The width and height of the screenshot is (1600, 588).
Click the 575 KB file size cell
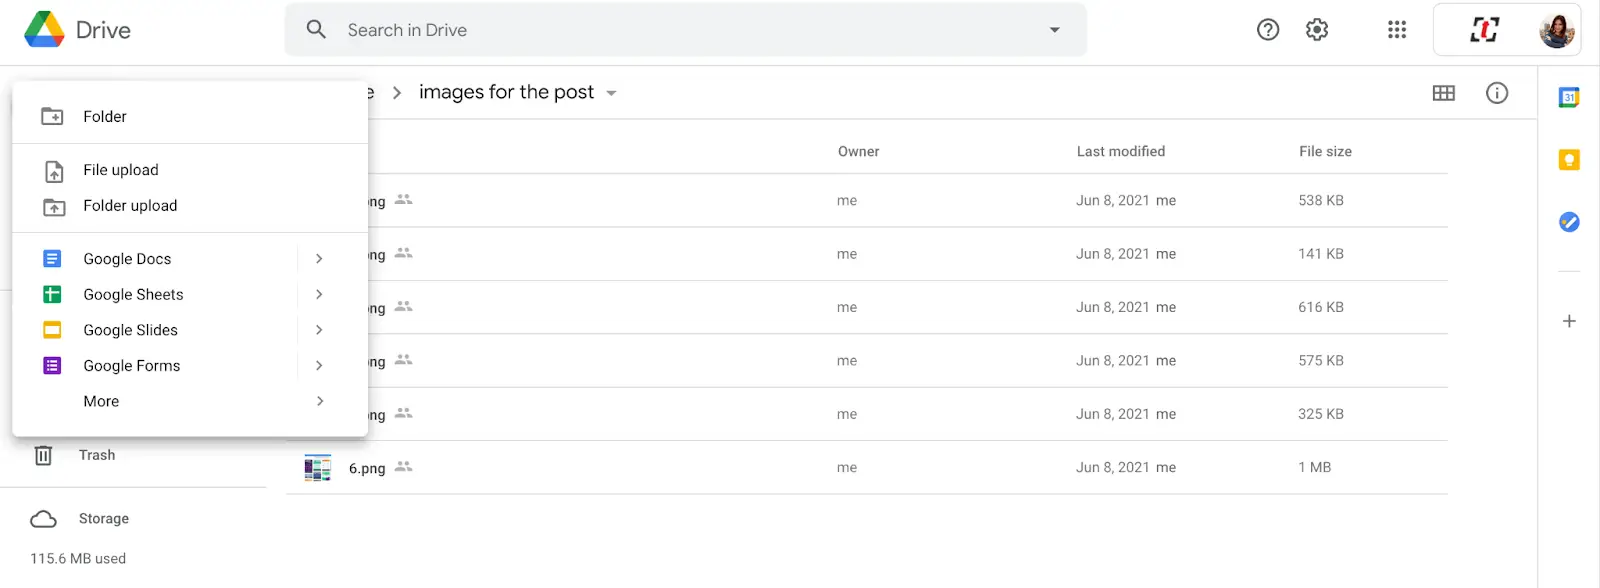click(1321, 361)
